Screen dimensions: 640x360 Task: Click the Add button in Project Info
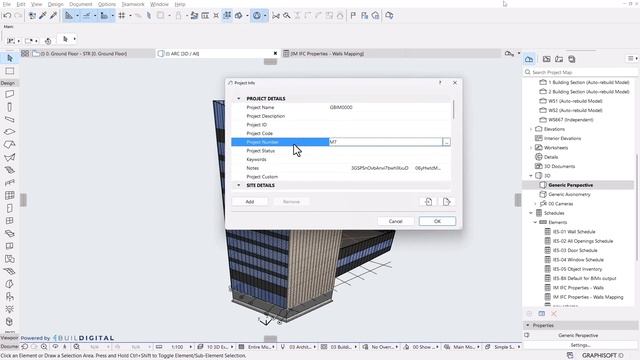point(250,202)
